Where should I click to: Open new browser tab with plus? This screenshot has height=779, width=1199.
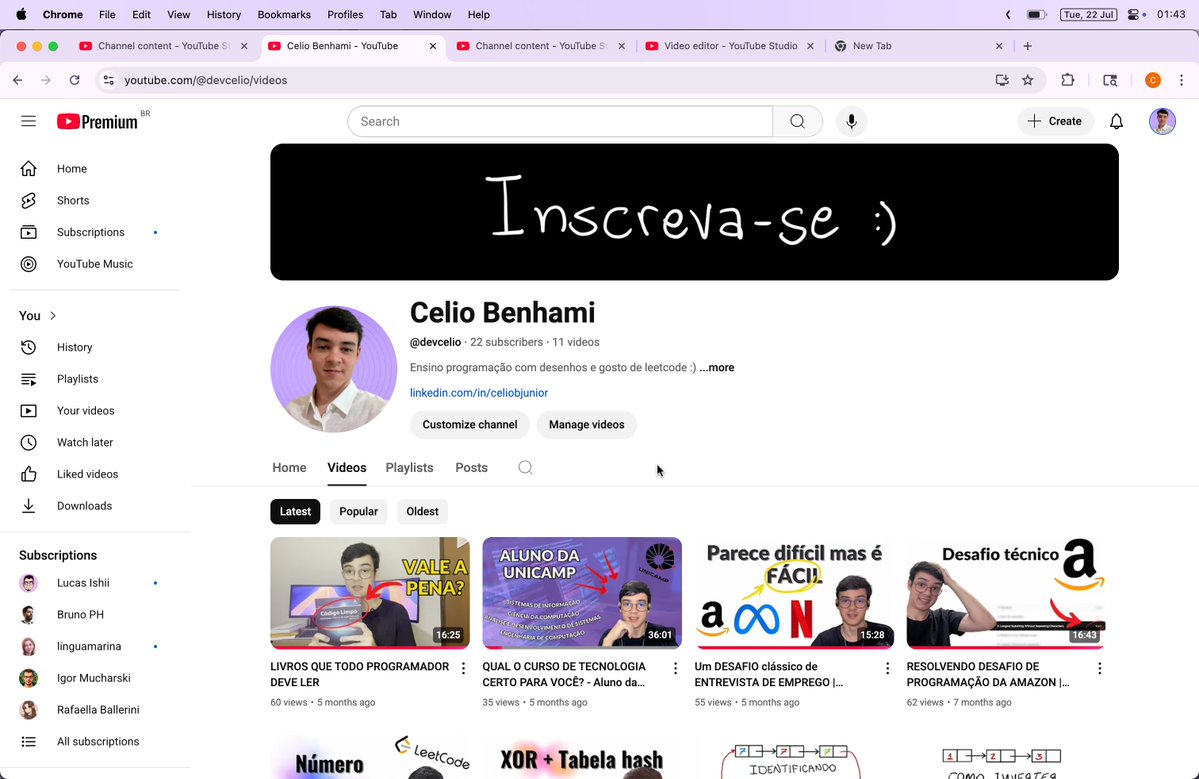click(1028, 46)
